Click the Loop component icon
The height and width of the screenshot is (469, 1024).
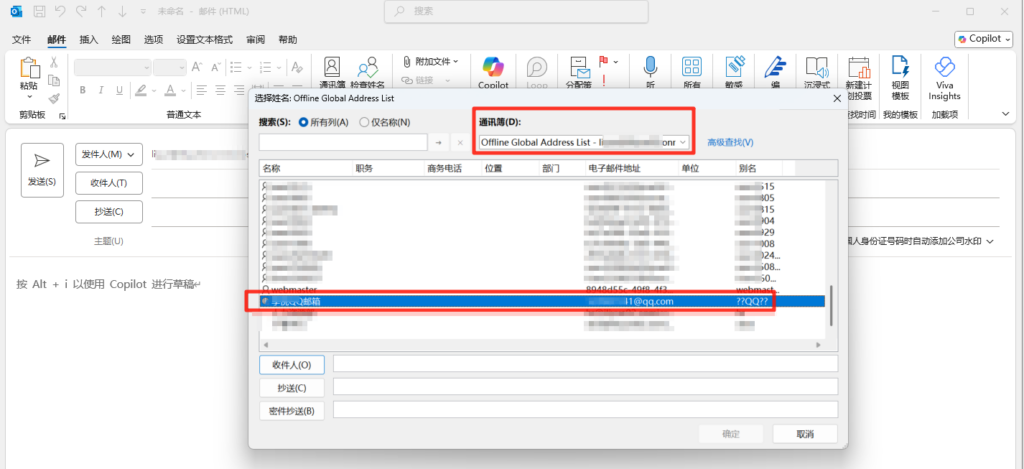point(537,68)
